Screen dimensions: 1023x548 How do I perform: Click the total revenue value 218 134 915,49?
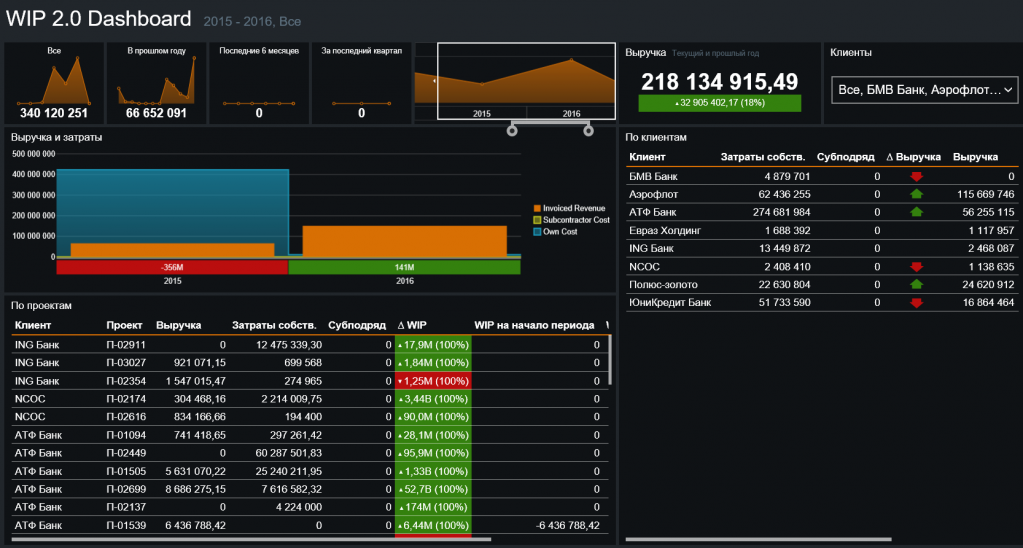pos(719,81)
